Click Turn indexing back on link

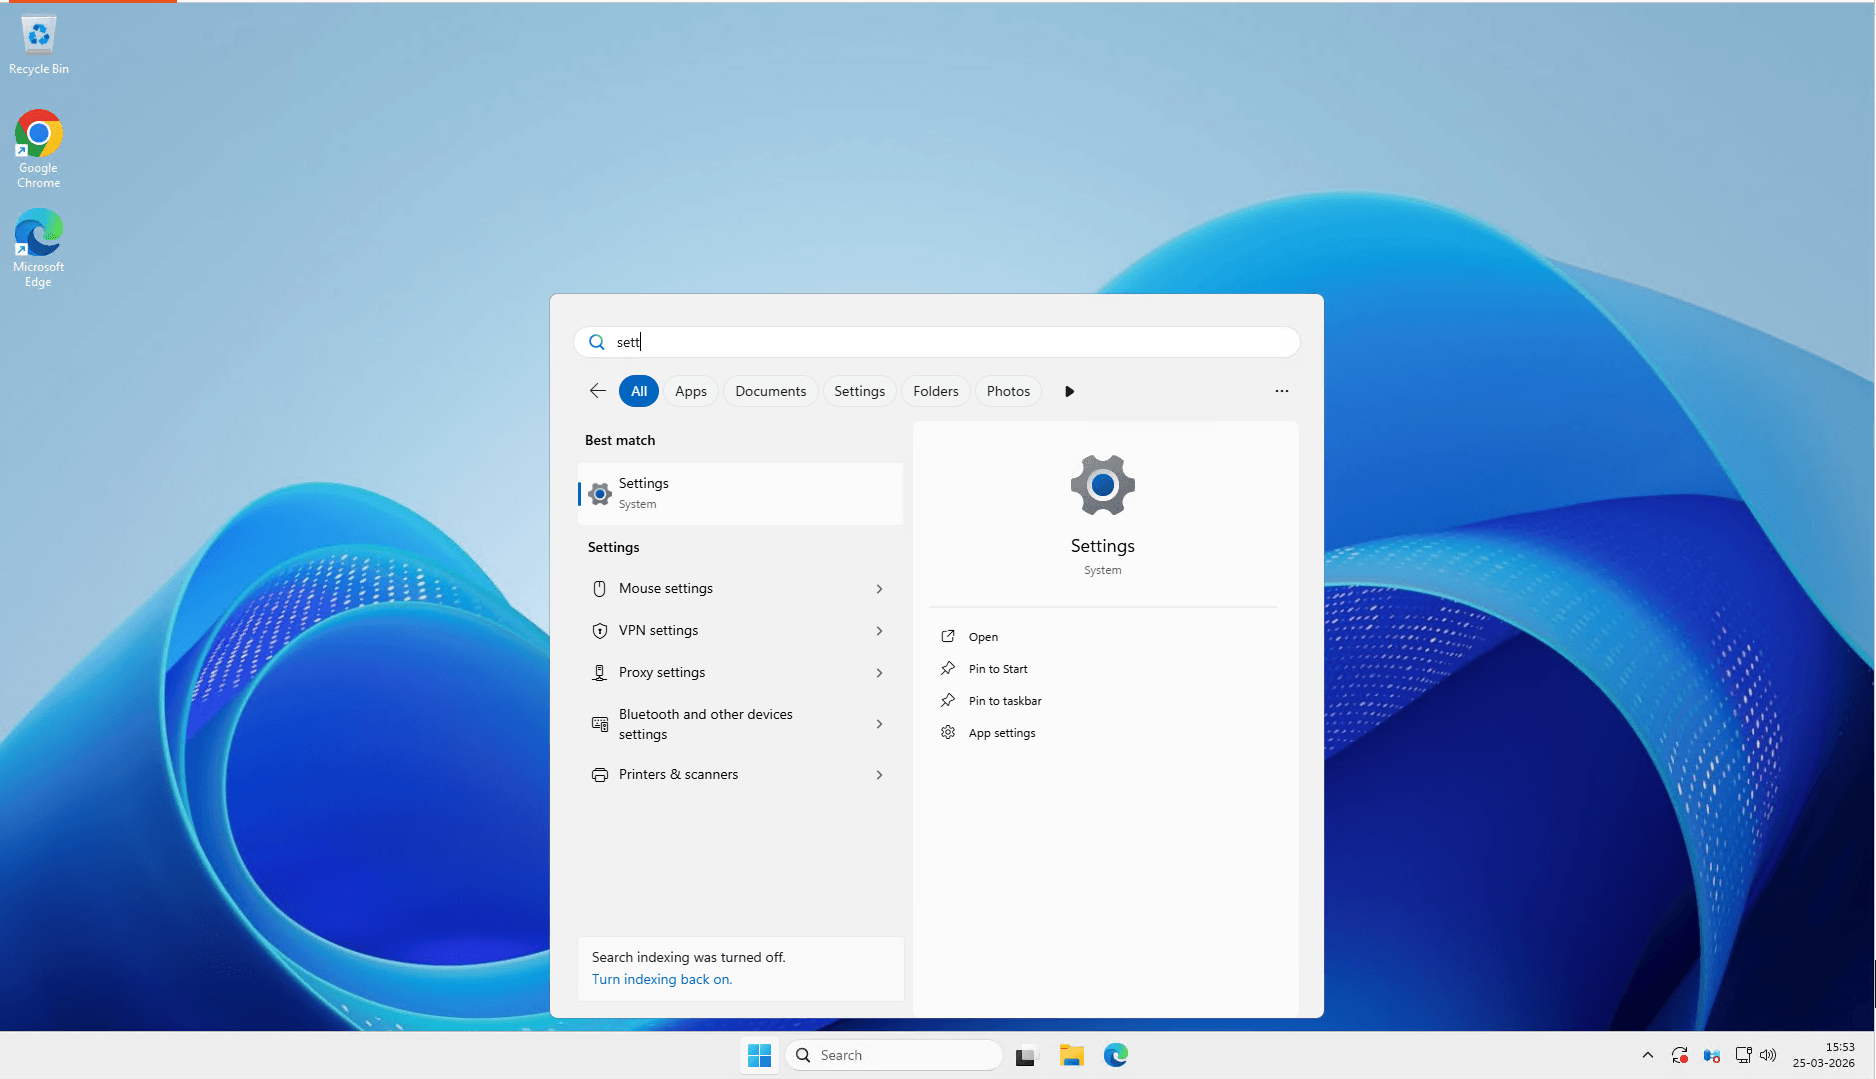(662, 979)
